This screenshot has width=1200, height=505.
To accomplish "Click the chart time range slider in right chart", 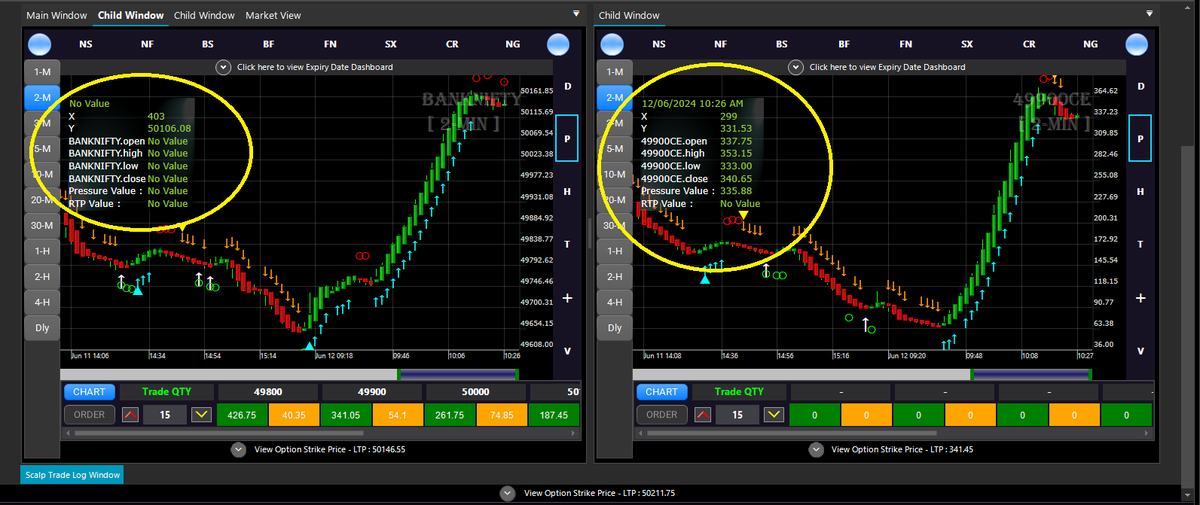I will pos(1031,374).
